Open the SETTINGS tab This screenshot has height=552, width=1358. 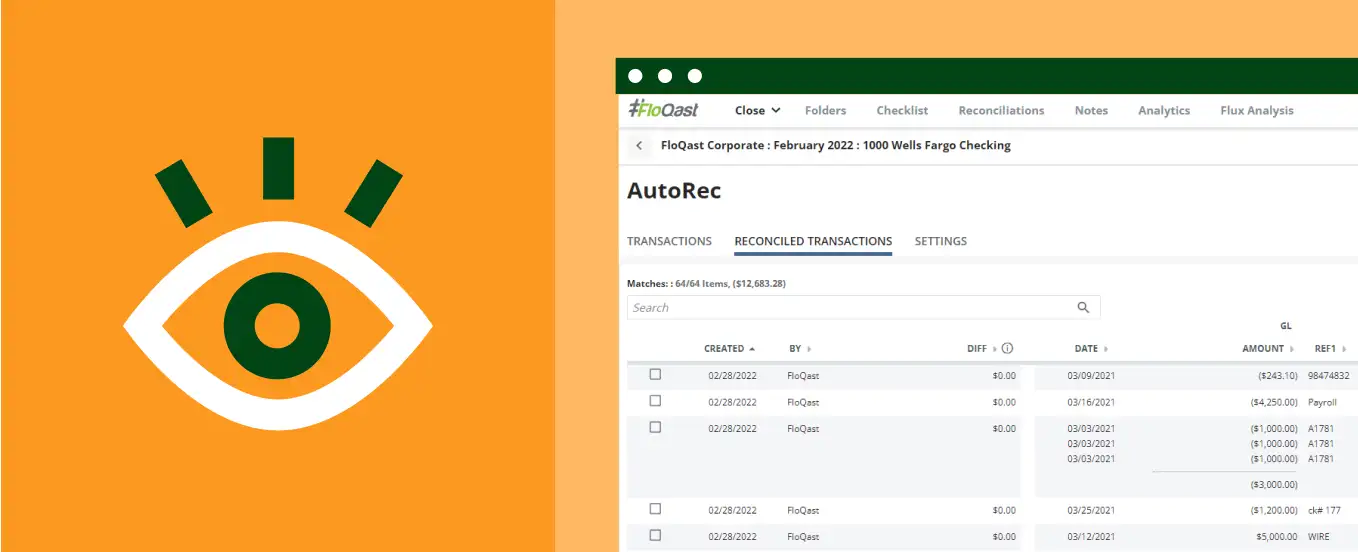941,241
